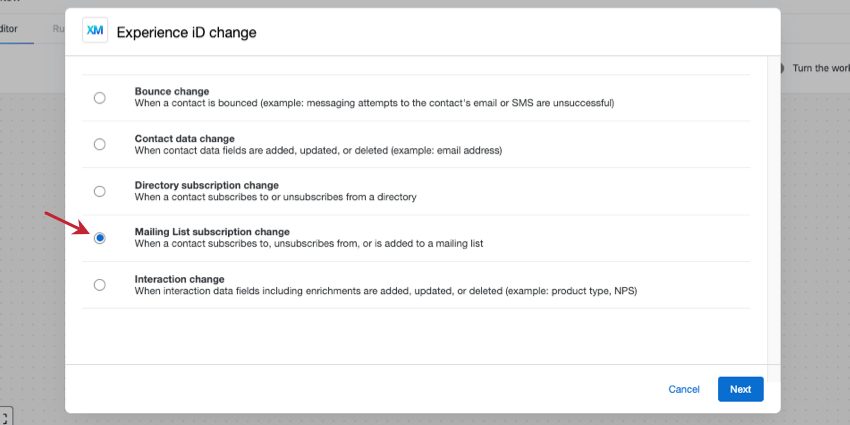Click the selected Mailing List subscription radio
This screenshot has height=425, width=850.
pyautogui.click(x=99, y=238)
